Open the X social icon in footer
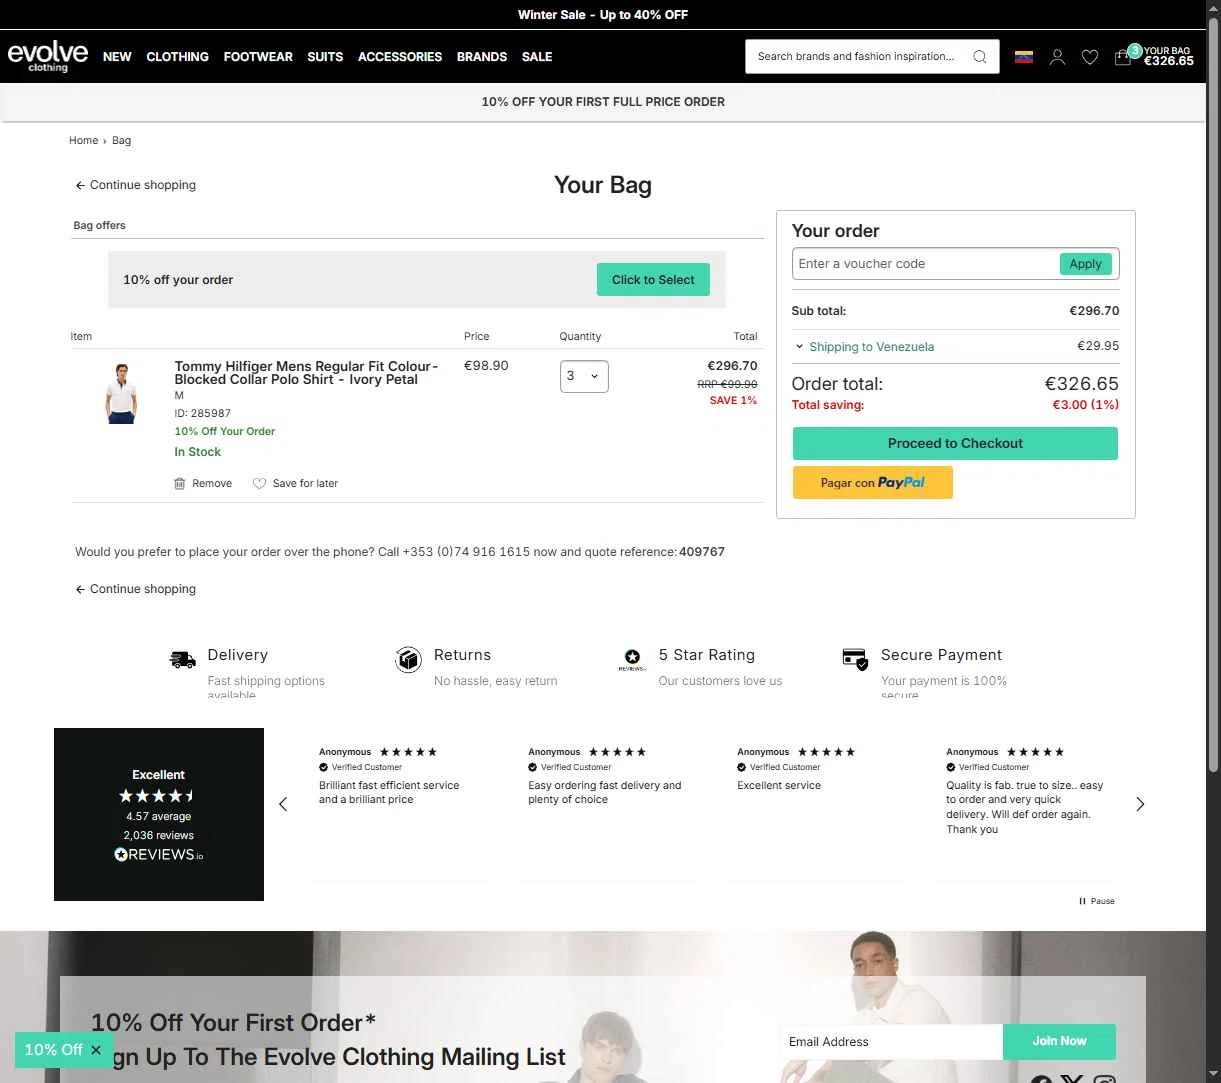The image size is (1221, 1083). (1072, 1078)
